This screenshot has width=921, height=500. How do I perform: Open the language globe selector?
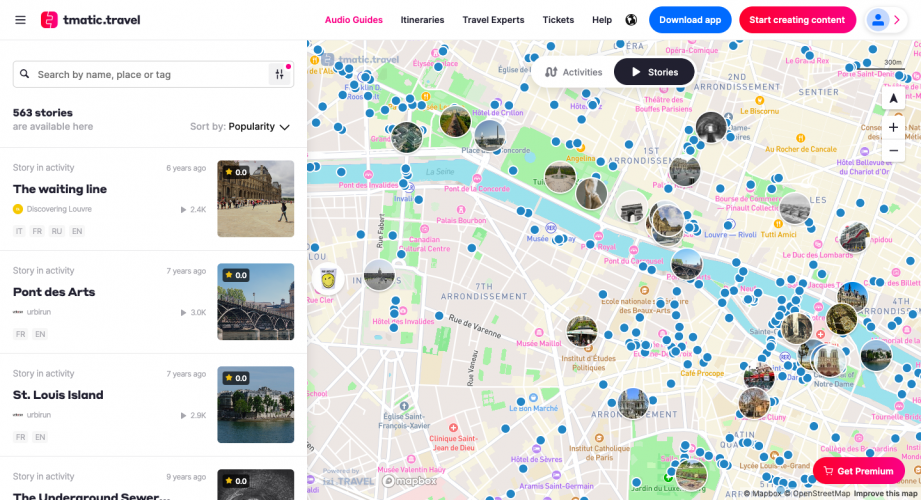[x=631, y=20]
